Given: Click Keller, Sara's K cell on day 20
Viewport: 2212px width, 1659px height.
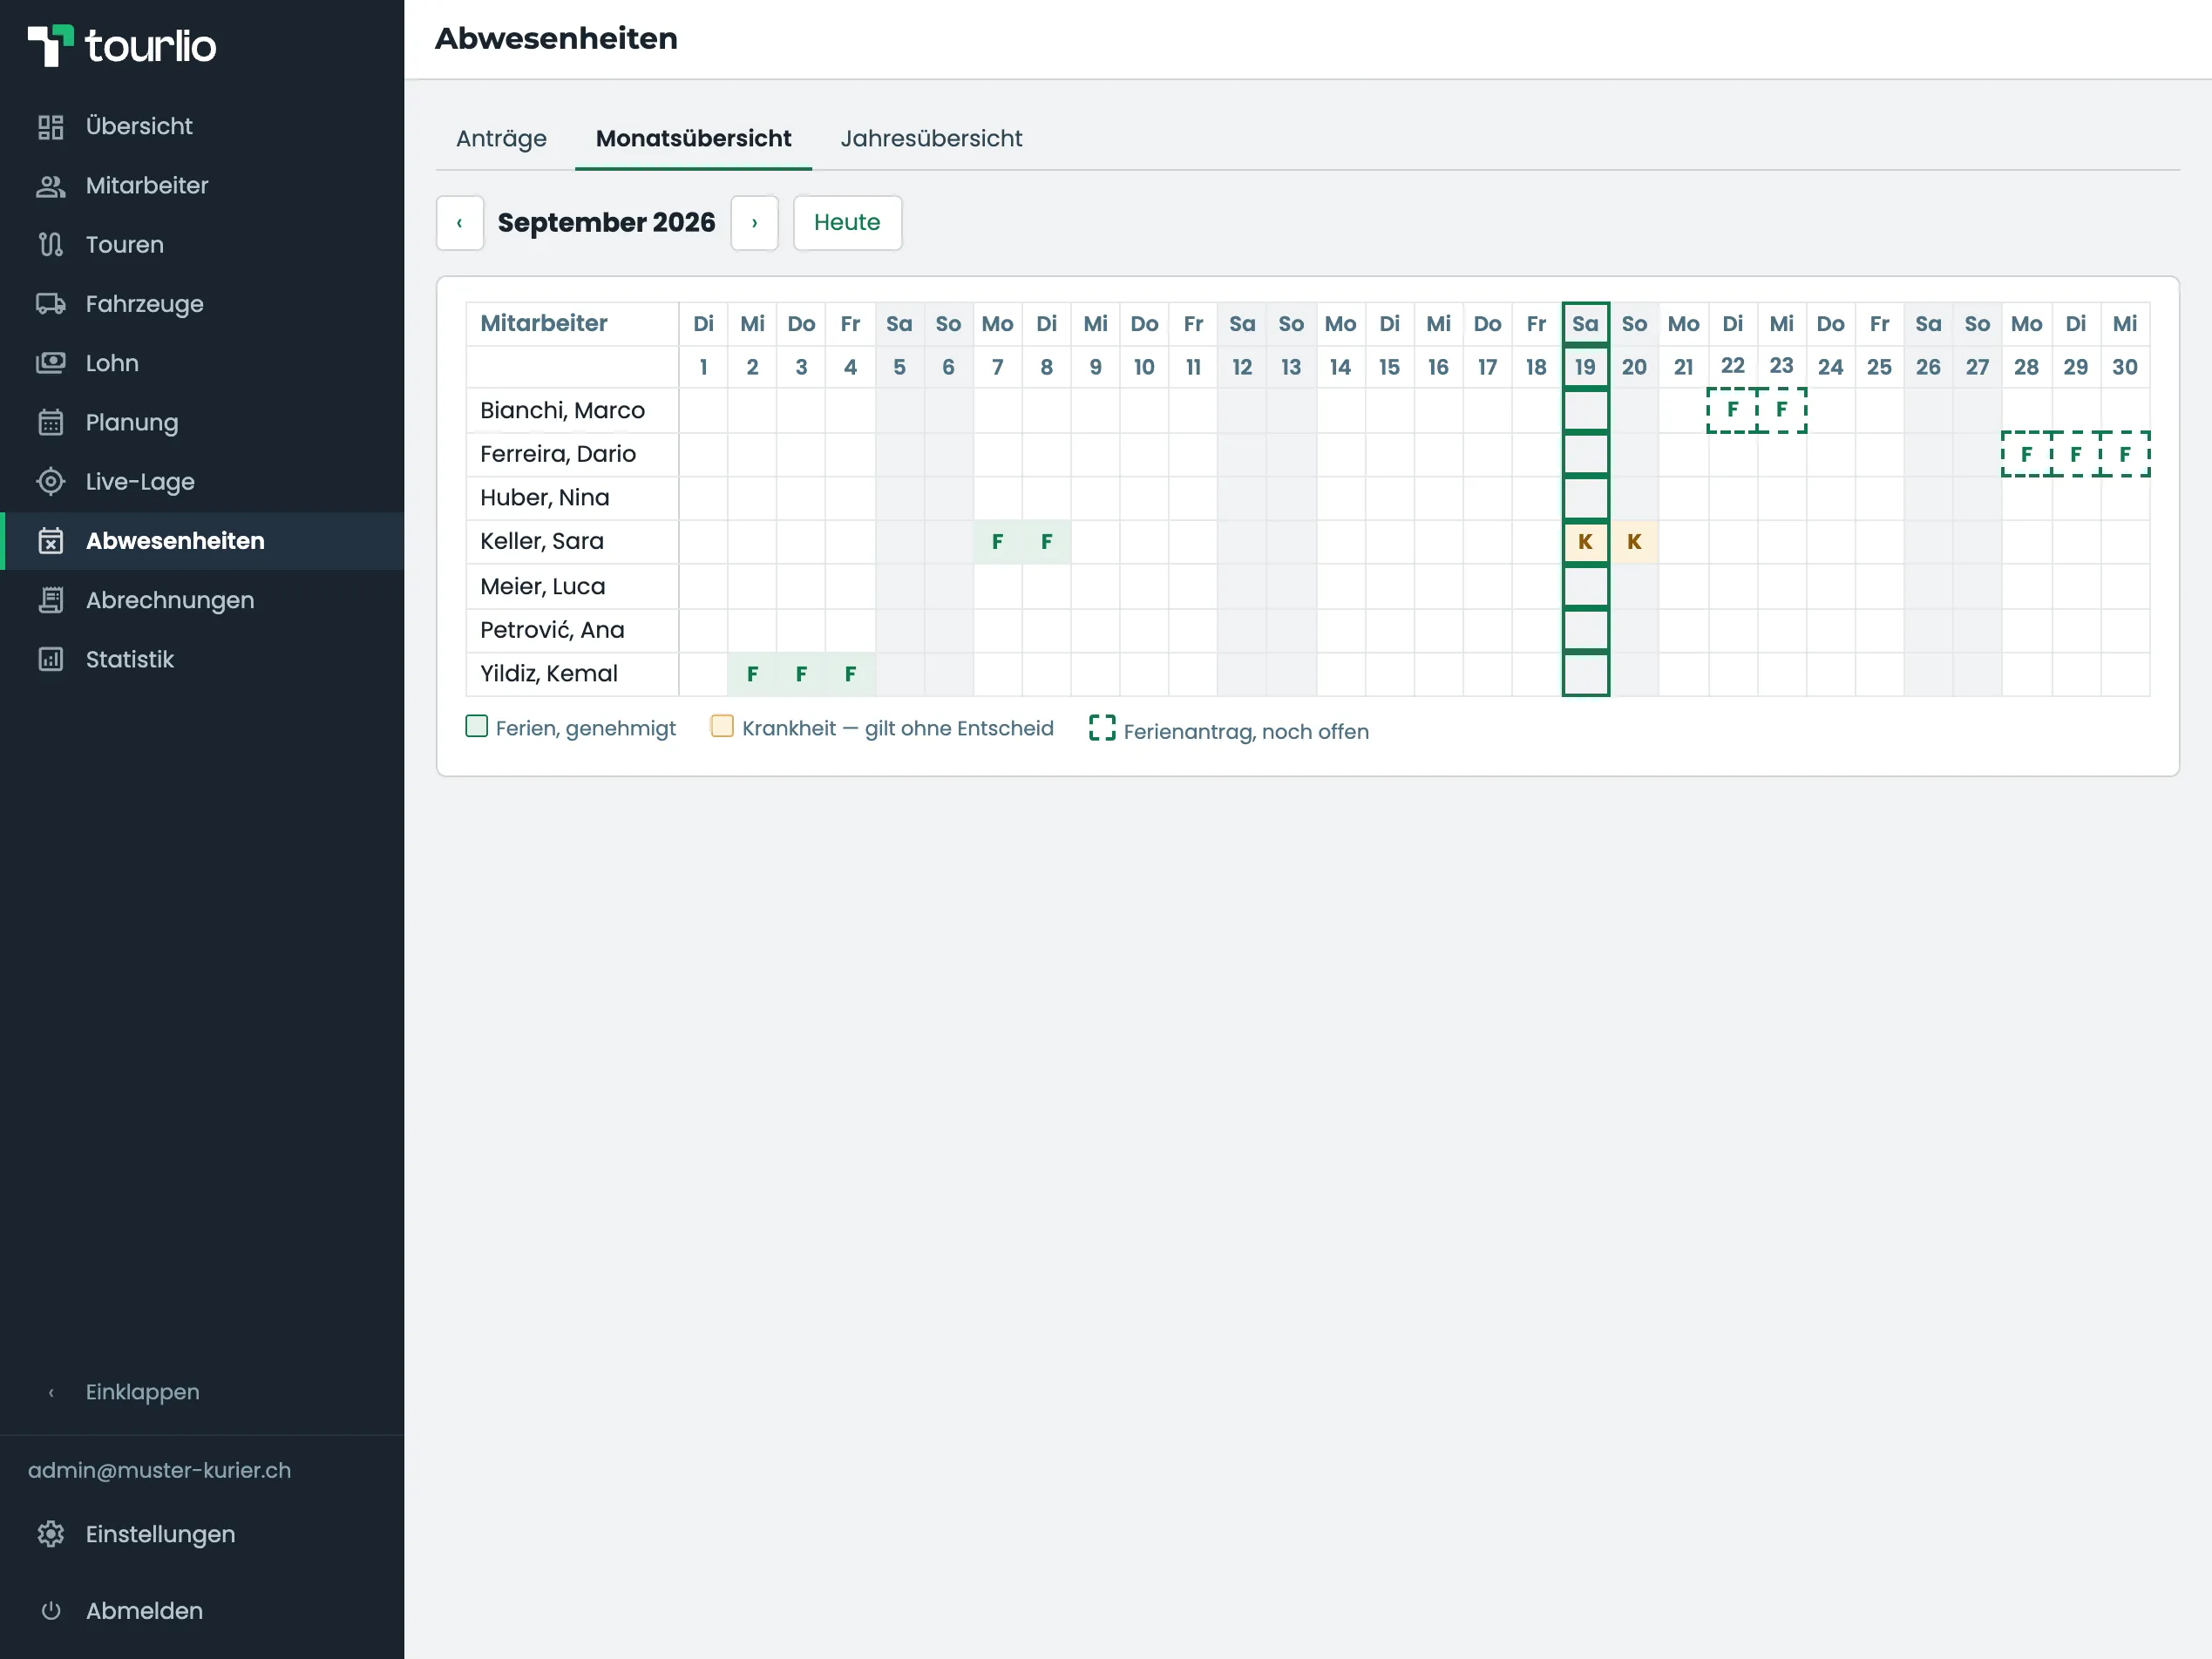Looking at the screenshot, I should (1634, 542).
